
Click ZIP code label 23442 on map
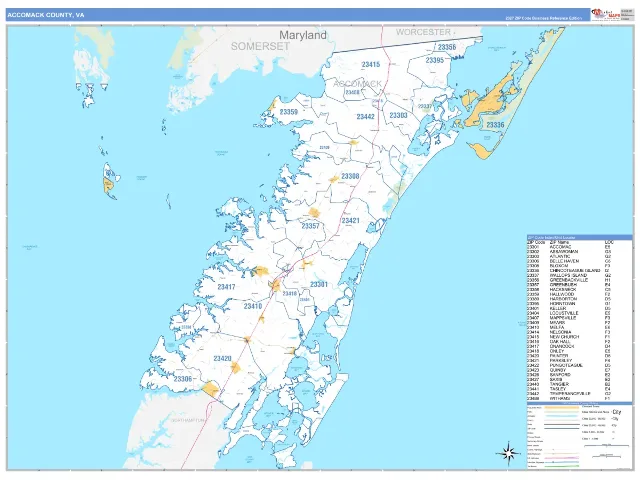(365, 117)
